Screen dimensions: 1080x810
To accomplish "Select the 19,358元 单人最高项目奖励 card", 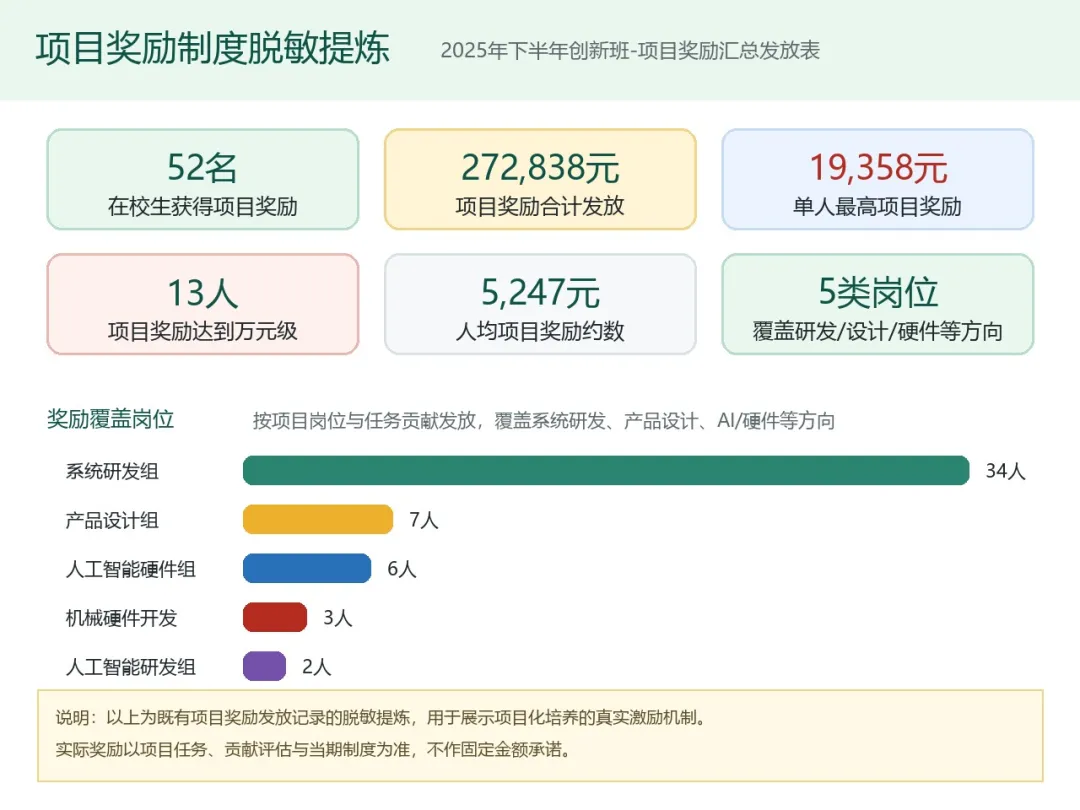I will pyautogui.click(x=878, y=179).
